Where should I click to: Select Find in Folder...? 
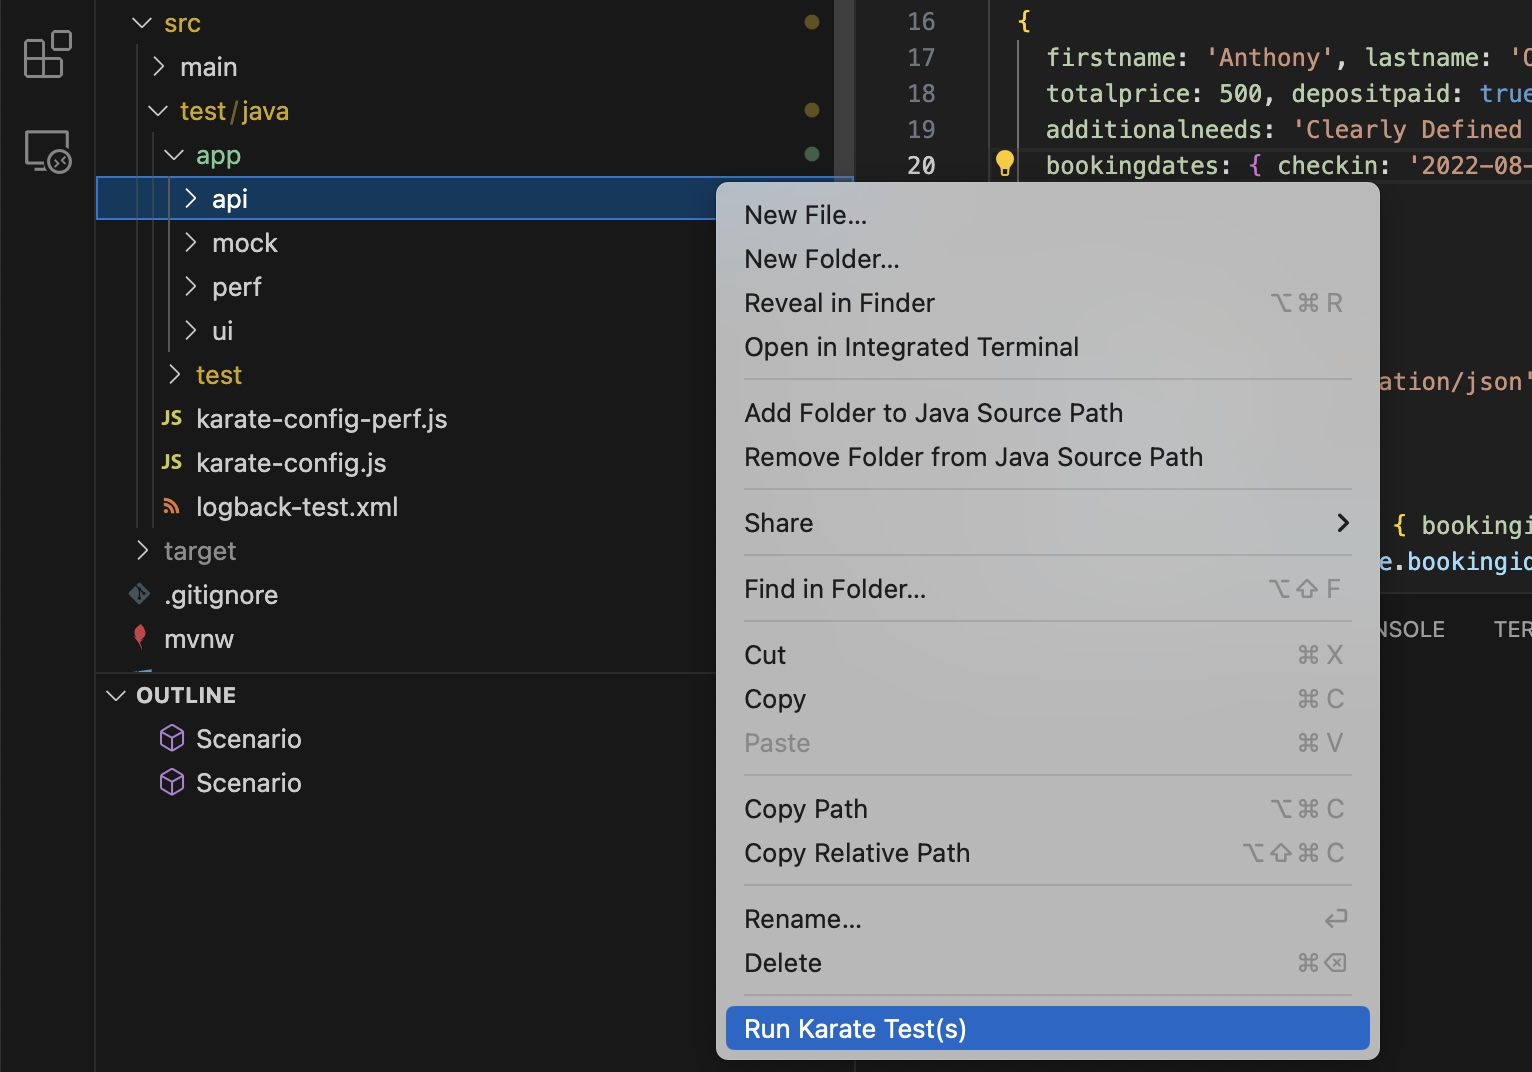(1047, 589)
